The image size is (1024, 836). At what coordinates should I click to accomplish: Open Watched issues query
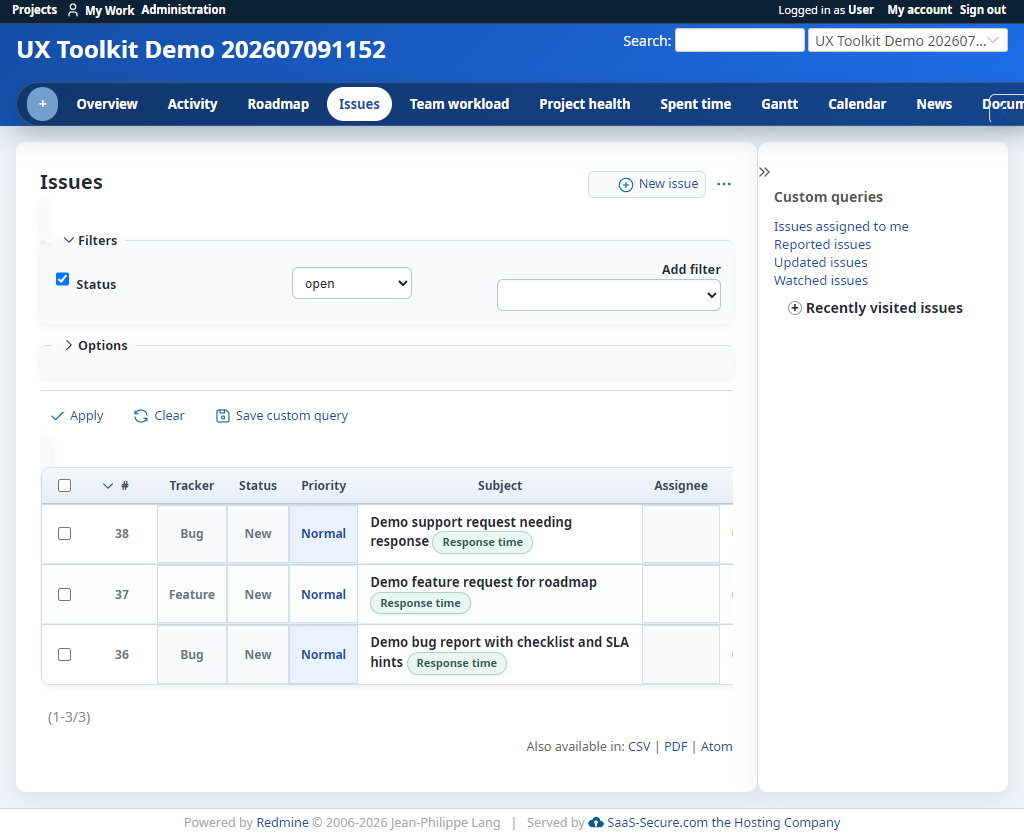coord(821,280)
